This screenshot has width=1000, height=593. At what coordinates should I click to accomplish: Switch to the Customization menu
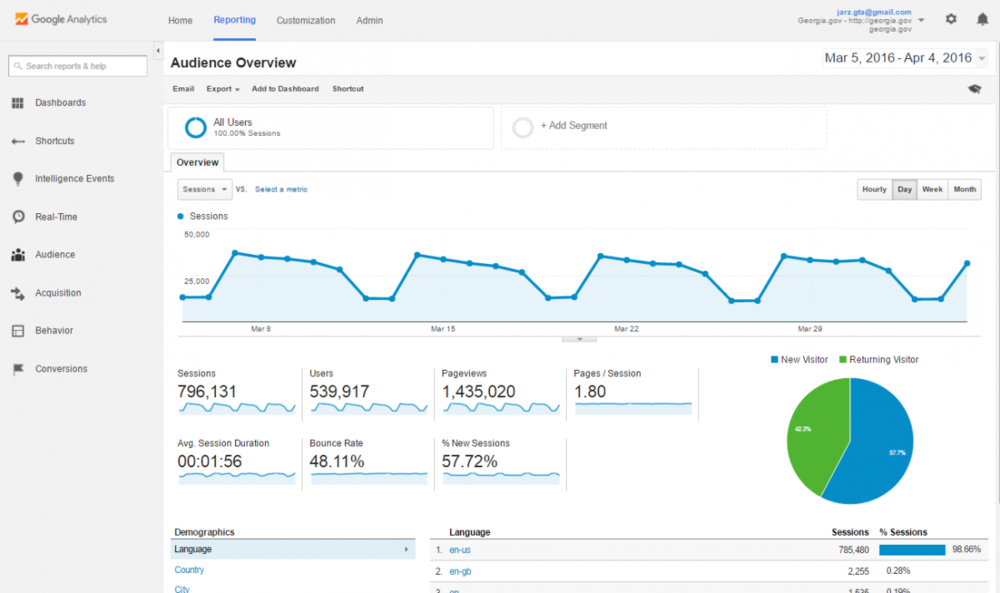click(306, 19)
